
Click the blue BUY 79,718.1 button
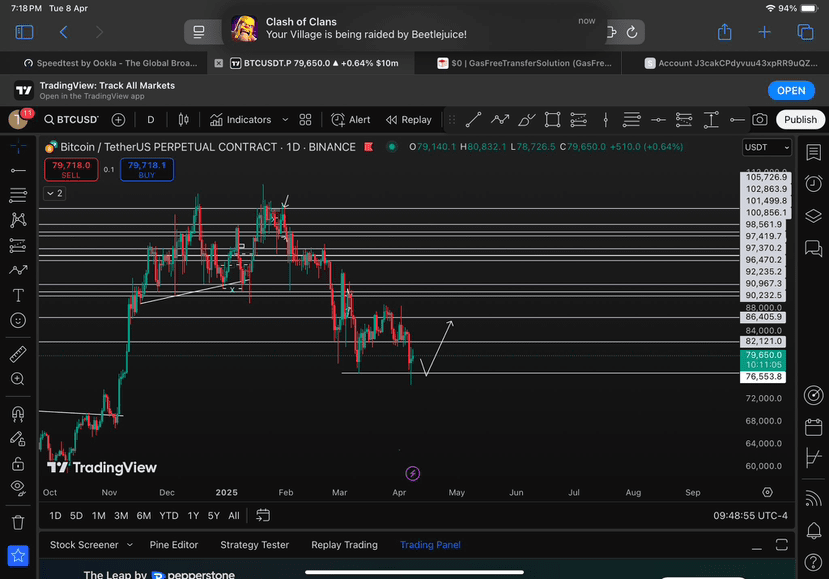(x=146, y=170)
